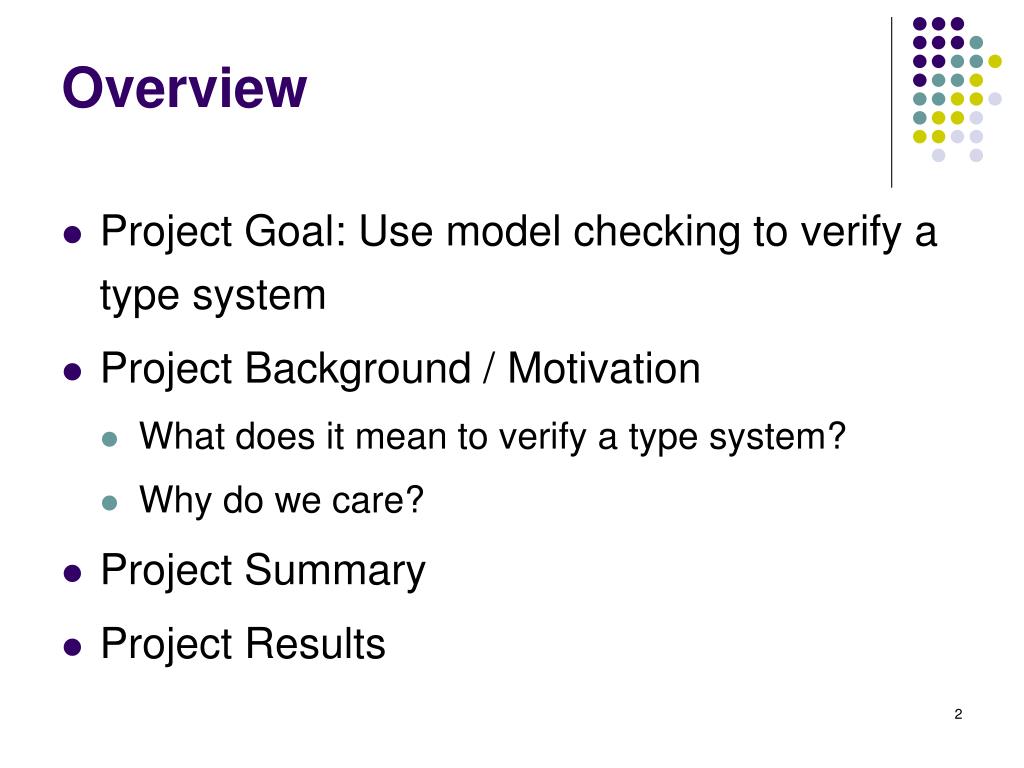Viewport: 1024px width, 768px height.
Task: Click the slide number 2
Action: (x=958, y=714)
